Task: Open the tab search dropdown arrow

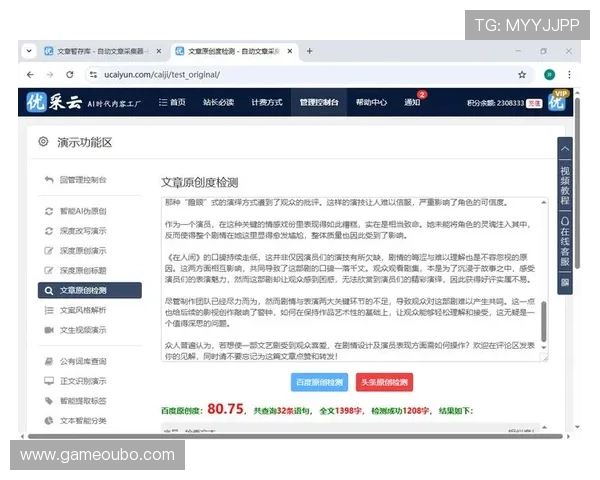Action: coord(29,51)
